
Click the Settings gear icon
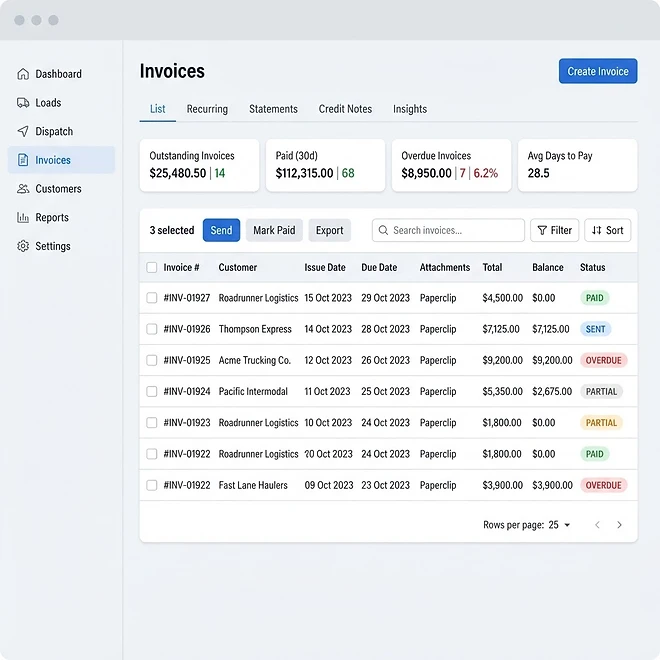[23, 246]
